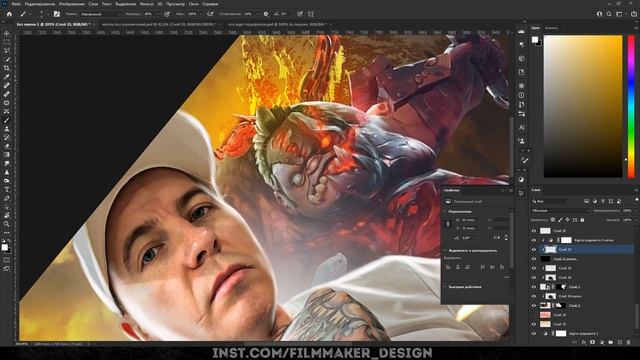Collapse the Выровнять и распределить section
640x360 pixels.
445,250
